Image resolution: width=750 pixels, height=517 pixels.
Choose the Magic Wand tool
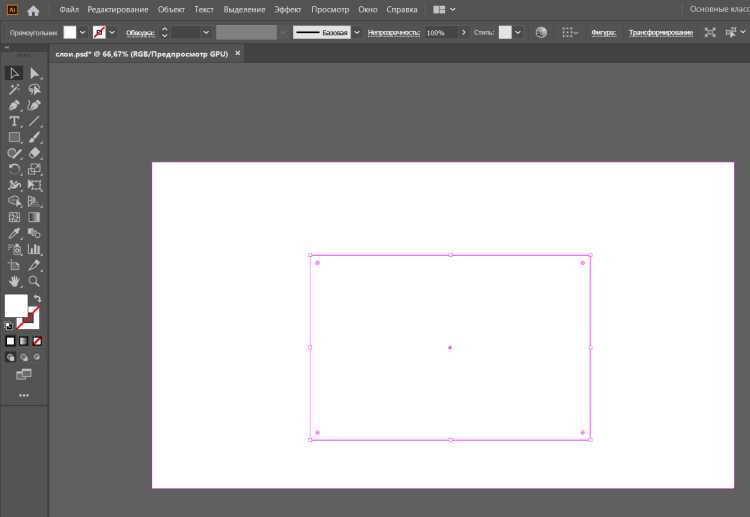click(14, 89)
